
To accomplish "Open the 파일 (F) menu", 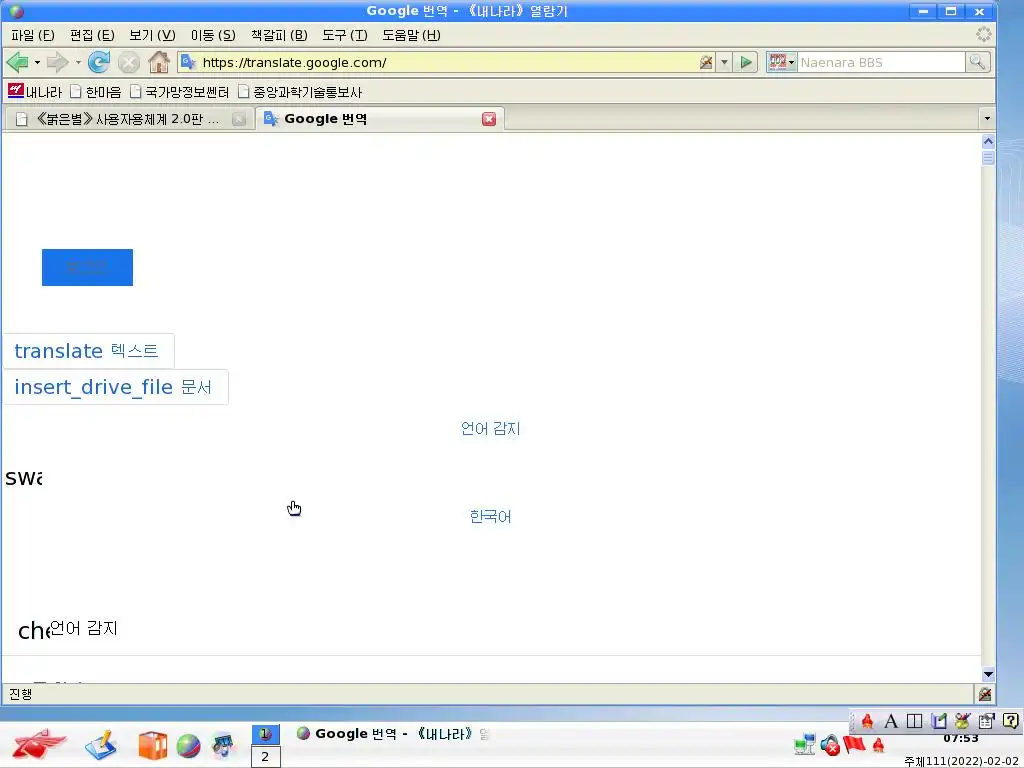I will click(33, 35).
